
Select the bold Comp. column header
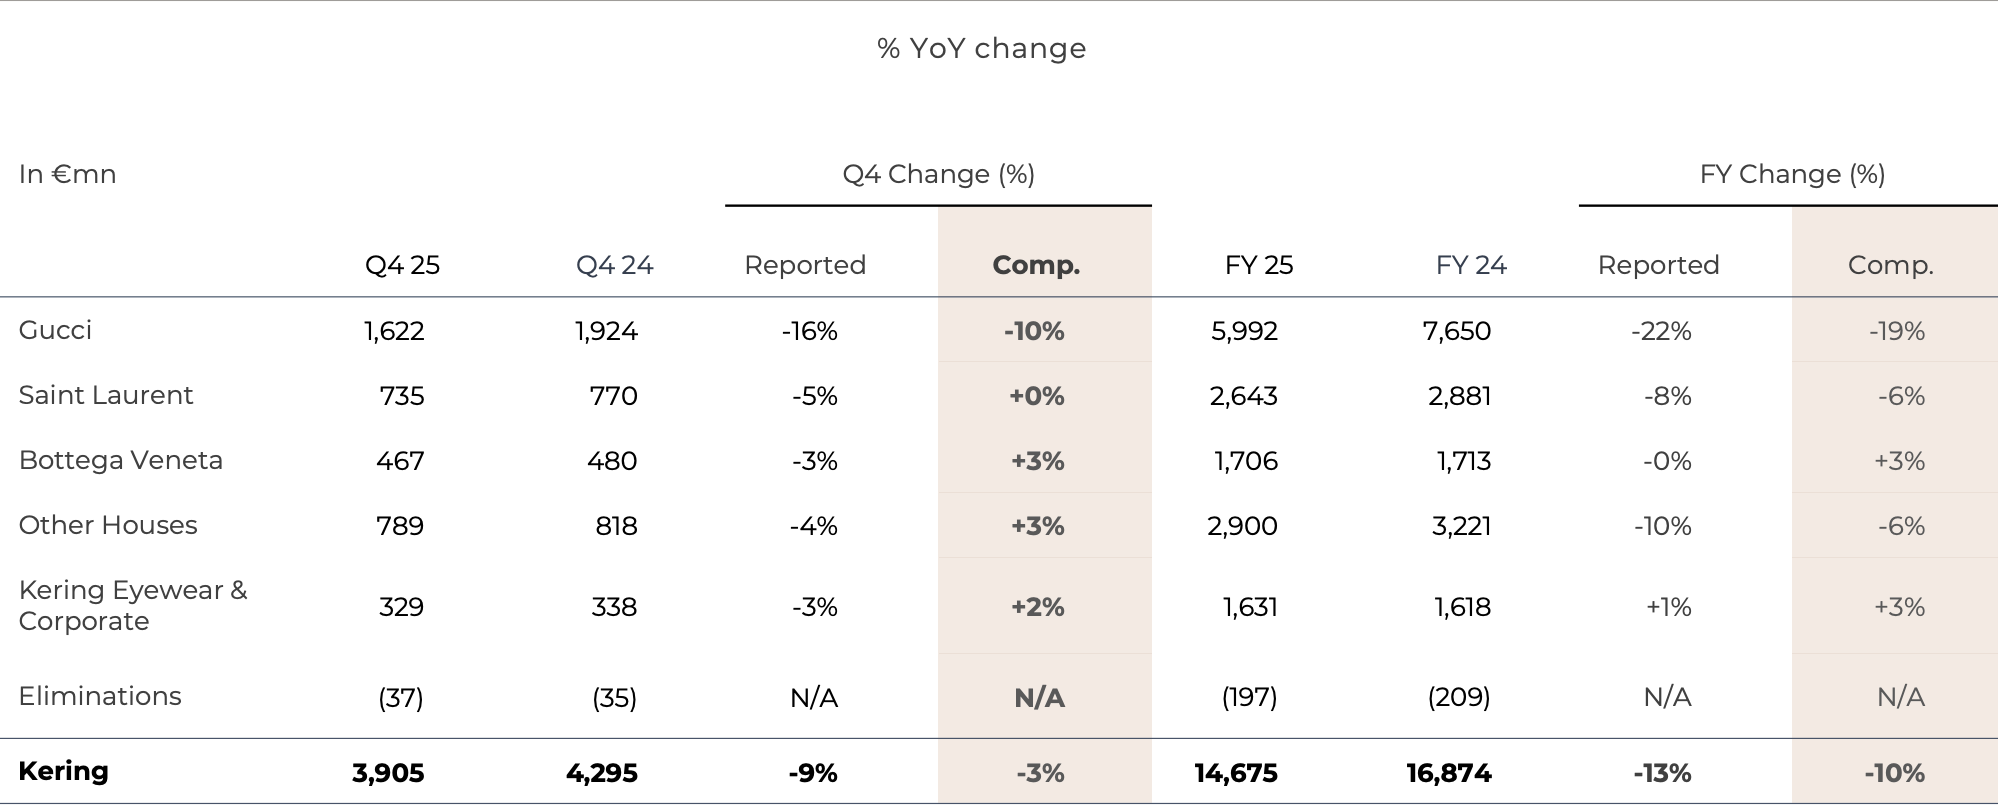tap(1036, 265)
